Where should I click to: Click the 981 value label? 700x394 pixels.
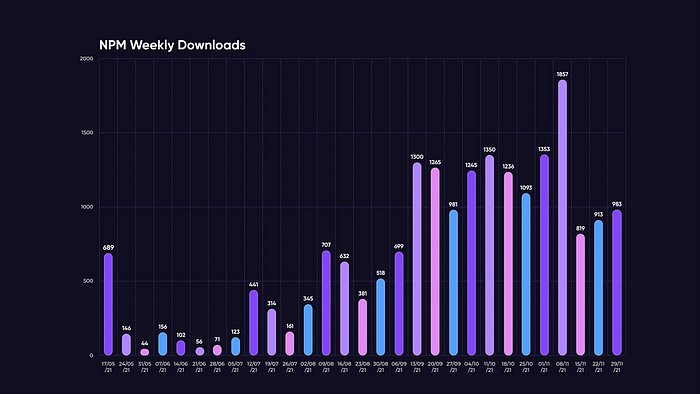click(453, 205)
